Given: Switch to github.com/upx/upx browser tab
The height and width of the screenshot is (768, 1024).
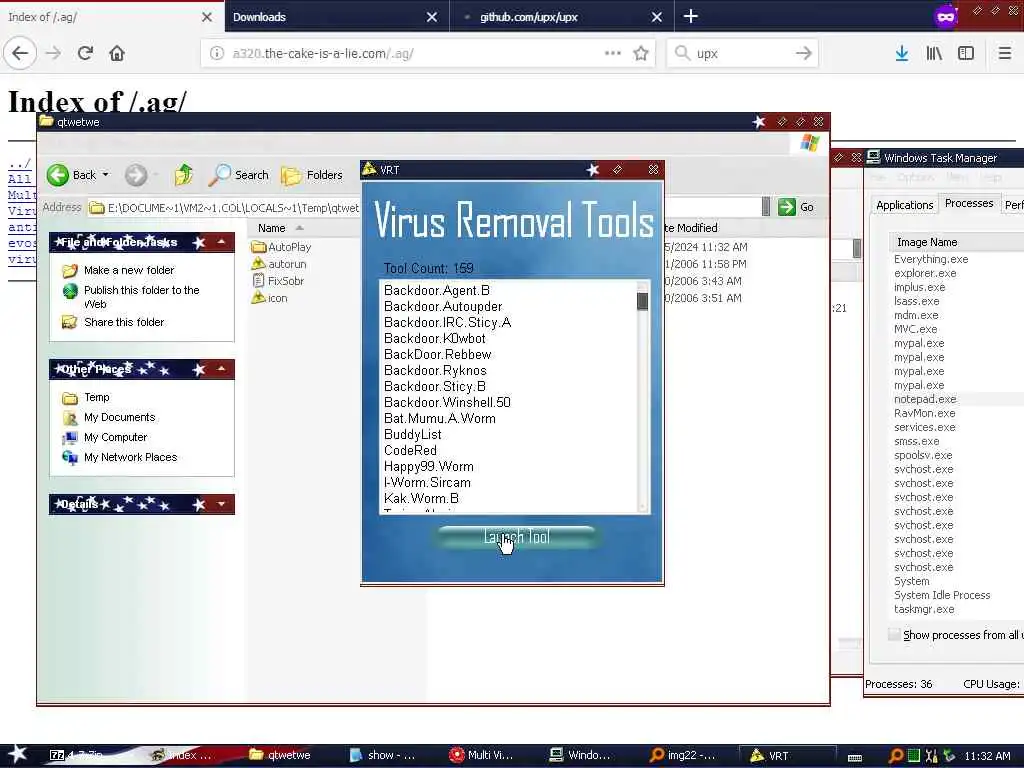Looking at the screenshot, I should click(562, 17).
